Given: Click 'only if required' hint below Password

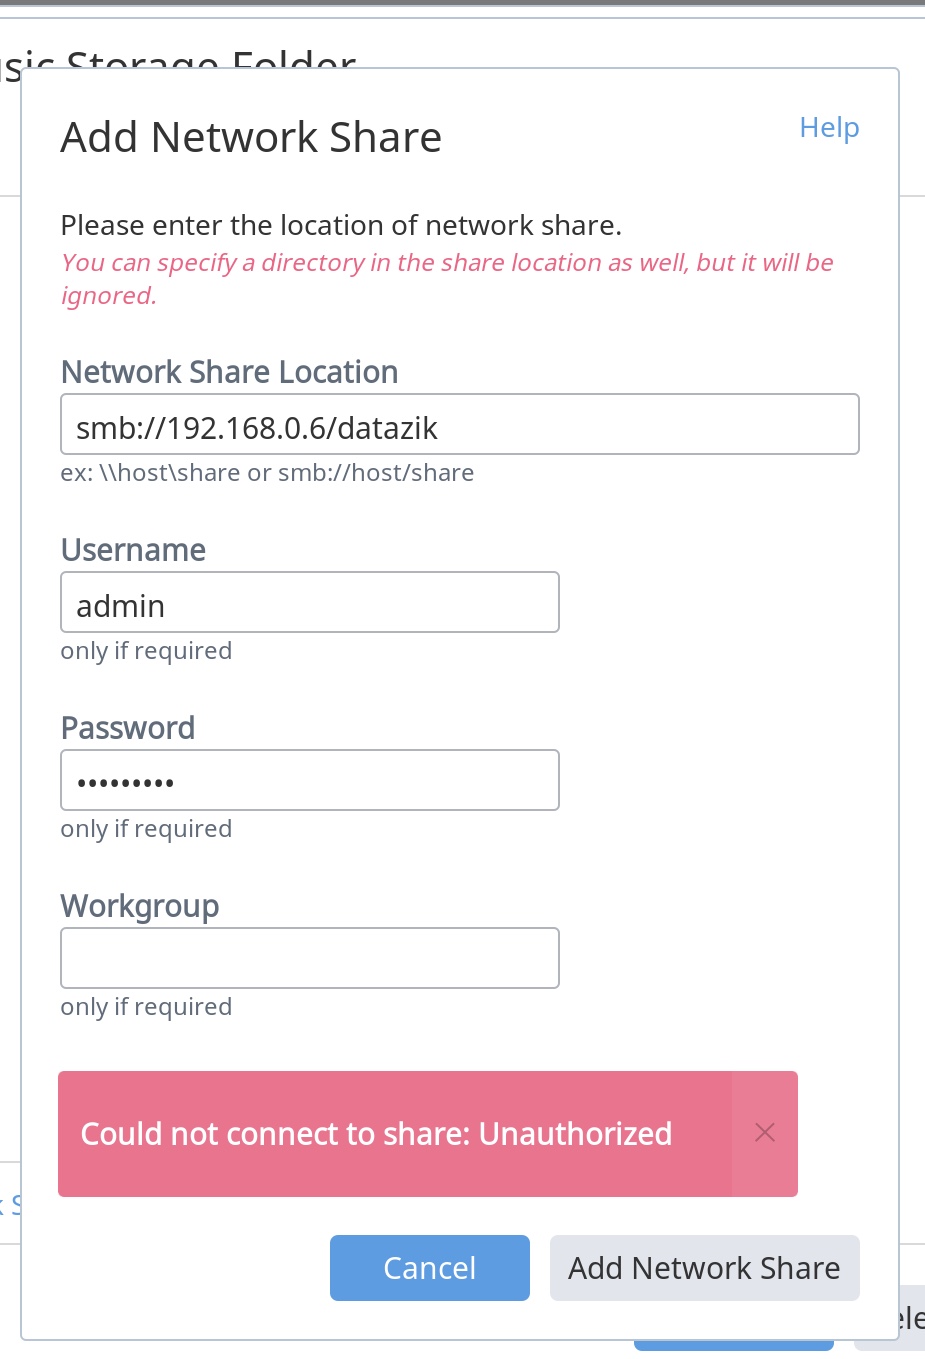Looking at the screenshot, I should click(x=146, y=829).
